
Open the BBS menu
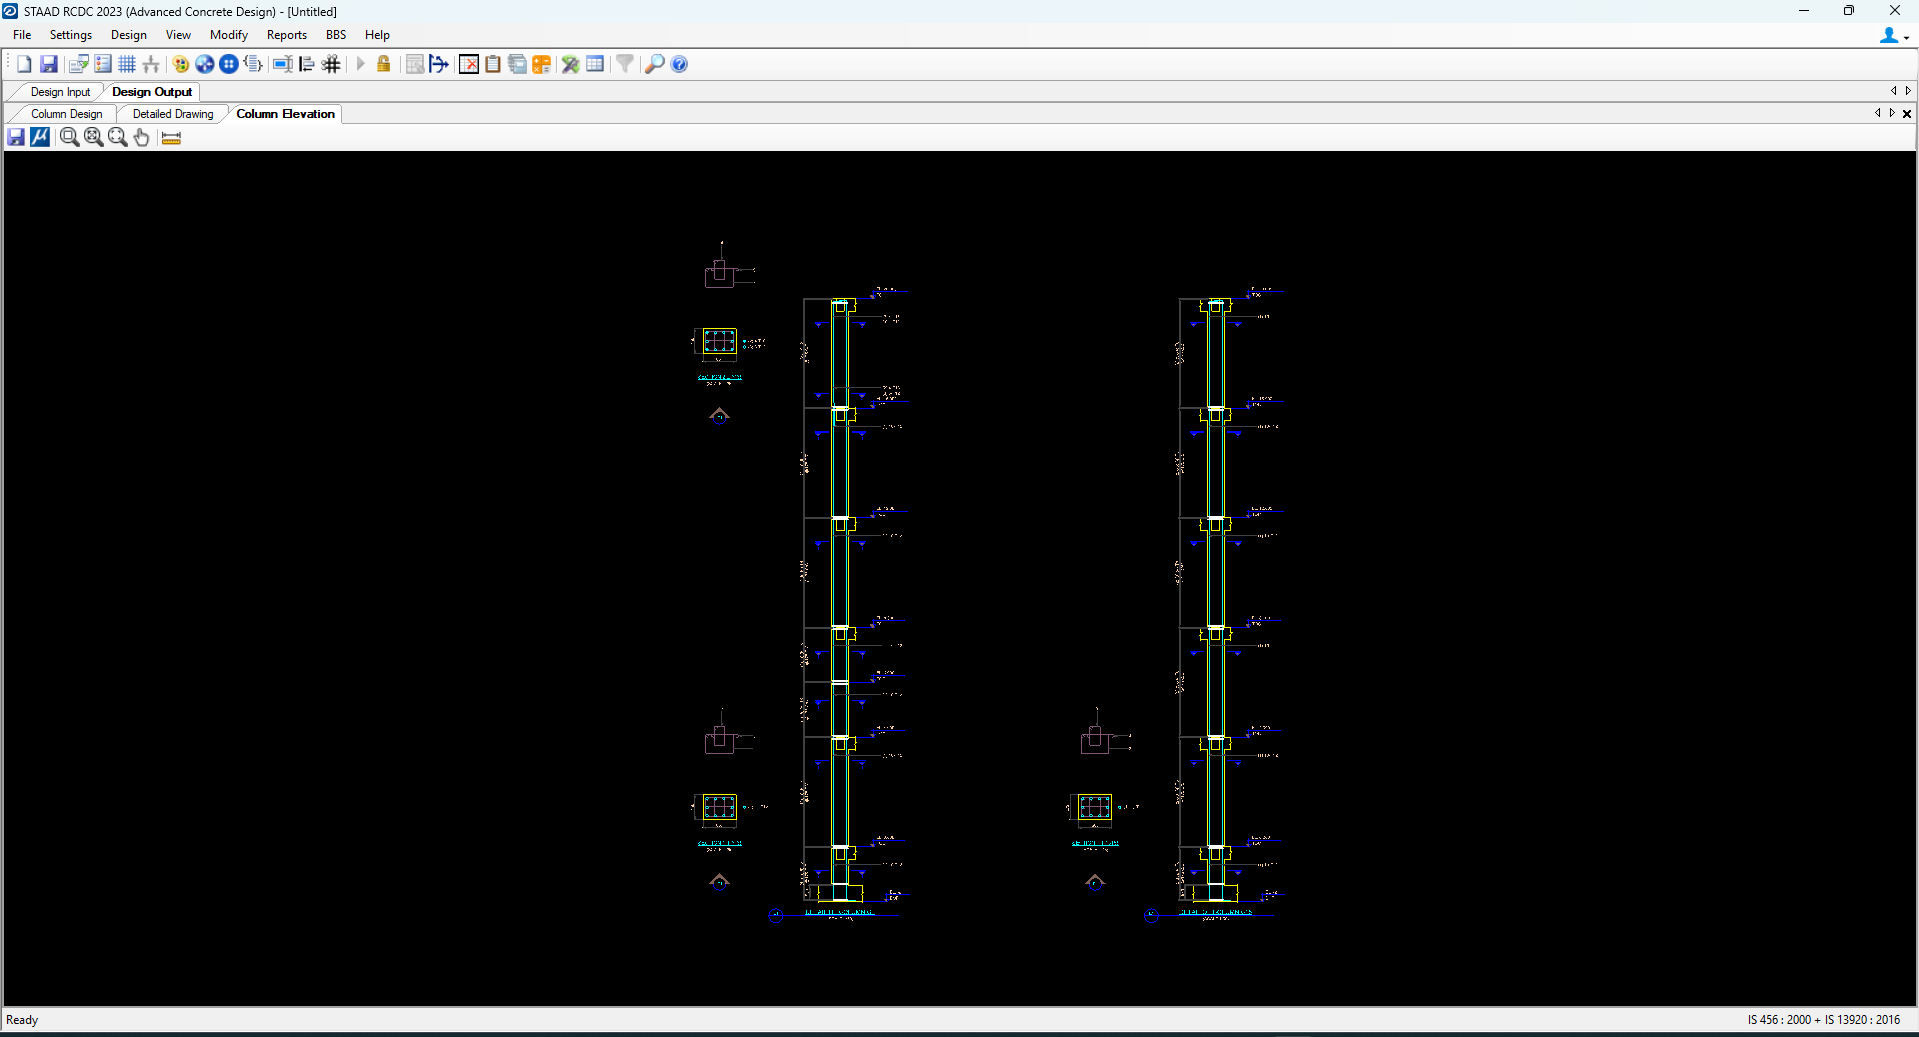tap(335, 35)
